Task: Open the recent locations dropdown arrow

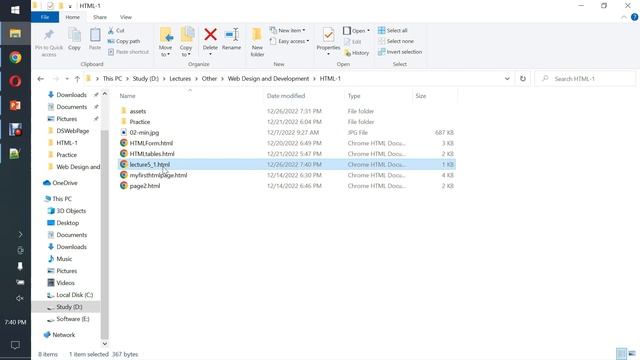Action: [x=67, y=79]
